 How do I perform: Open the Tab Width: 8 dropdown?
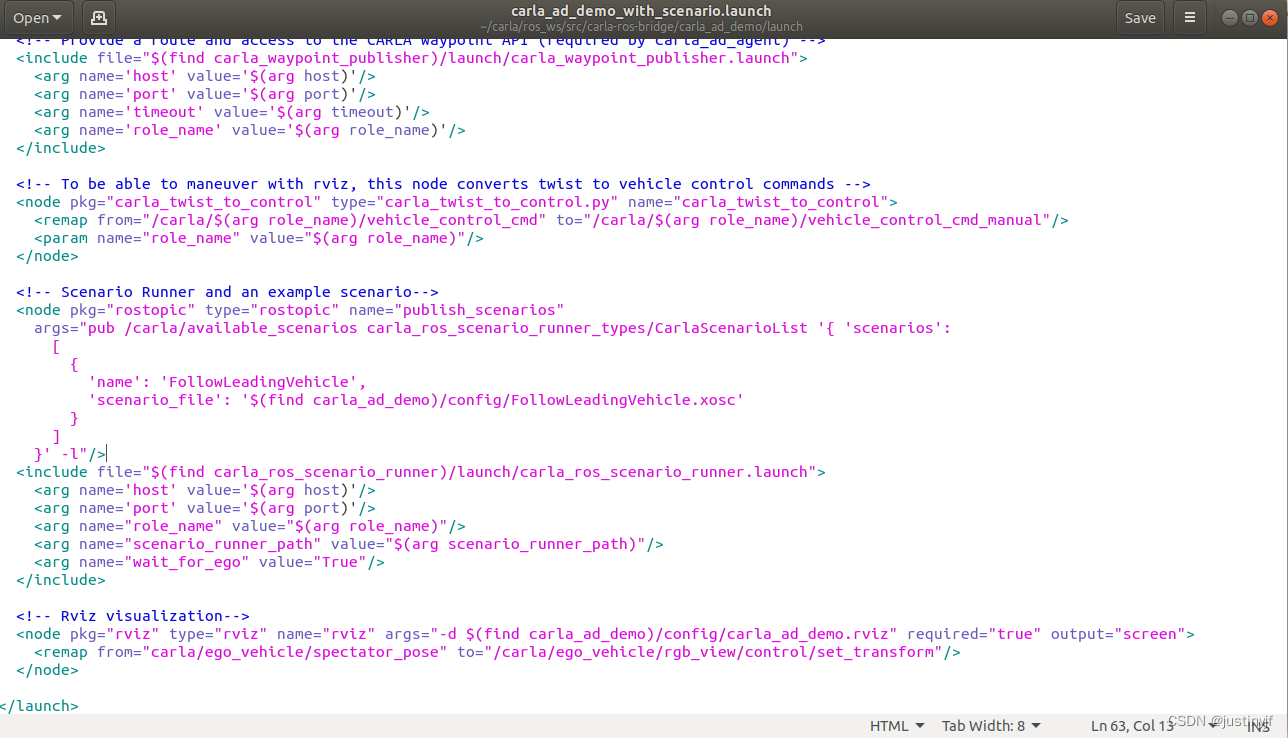click(991, 726)
